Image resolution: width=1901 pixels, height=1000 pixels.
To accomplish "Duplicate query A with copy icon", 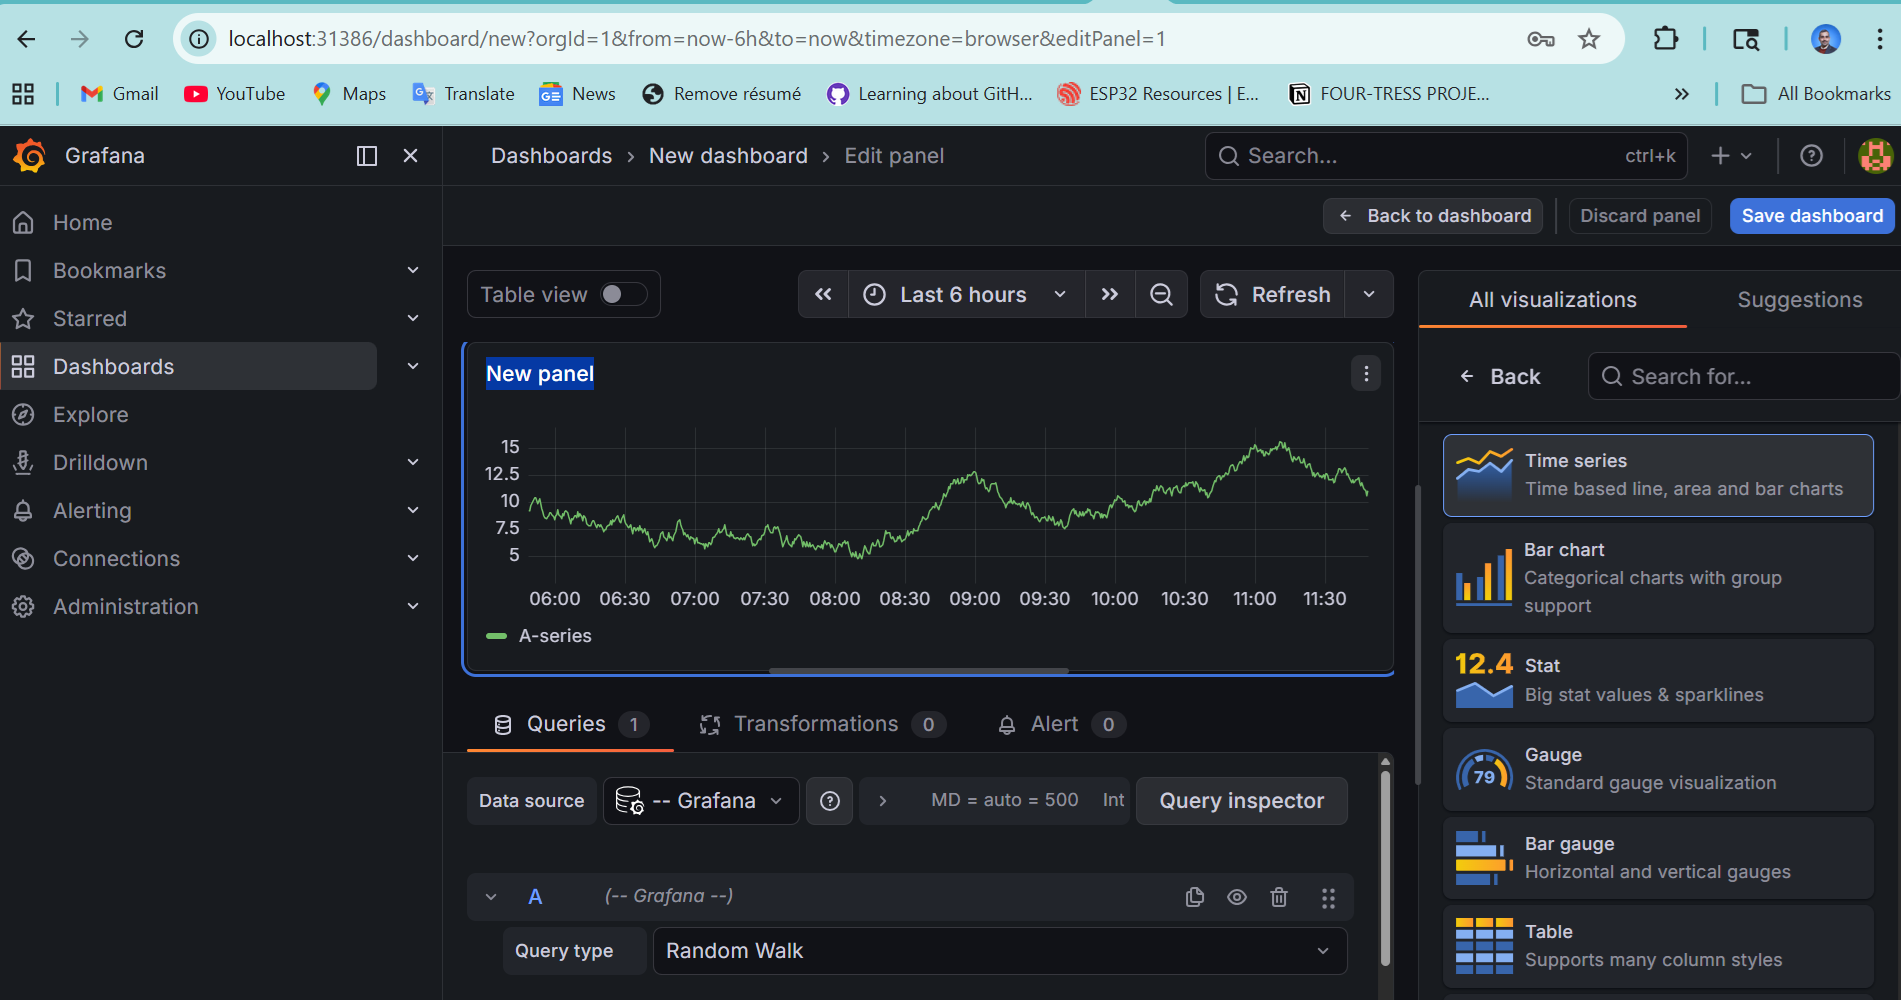I will point(1194,897).
